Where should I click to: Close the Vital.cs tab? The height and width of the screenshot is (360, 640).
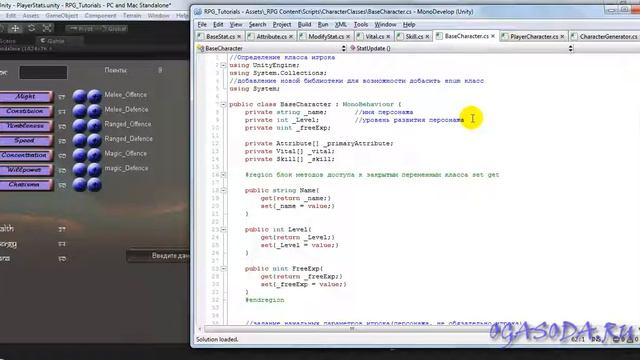point(388,37)
